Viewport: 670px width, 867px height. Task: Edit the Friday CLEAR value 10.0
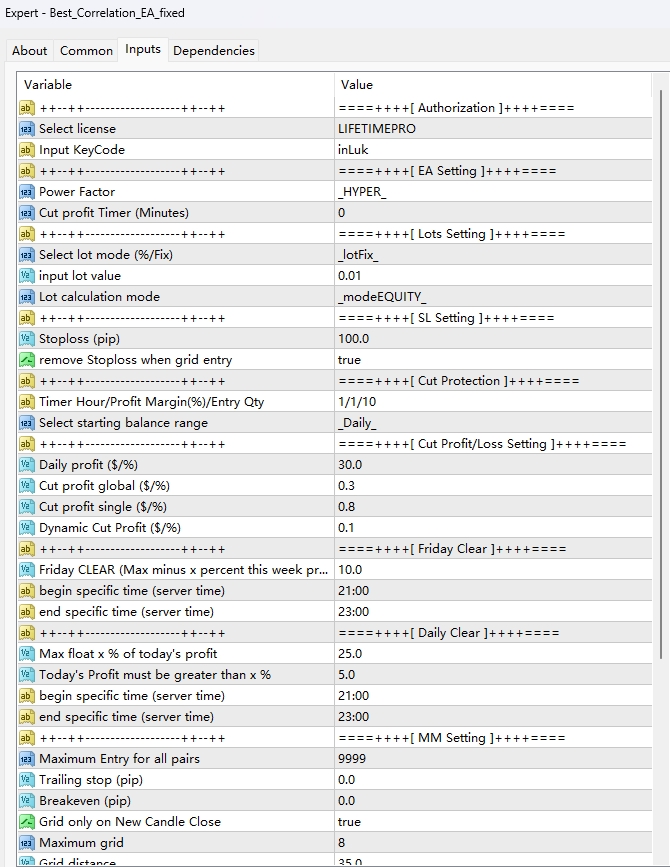pyautogui.click(x=493, y=570)
